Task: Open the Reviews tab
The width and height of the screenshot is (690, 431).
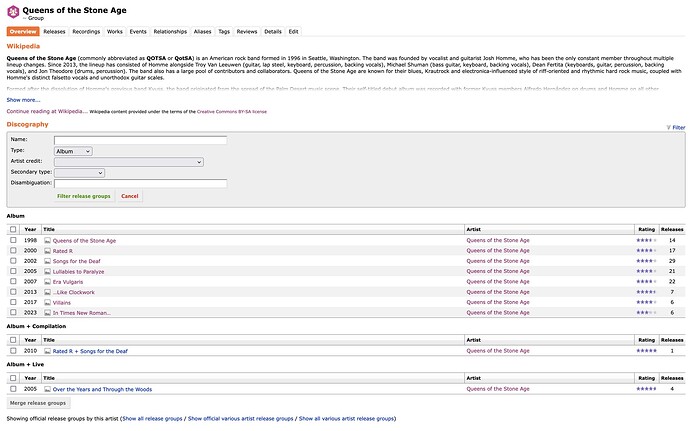Action: (x=247, y=32)
